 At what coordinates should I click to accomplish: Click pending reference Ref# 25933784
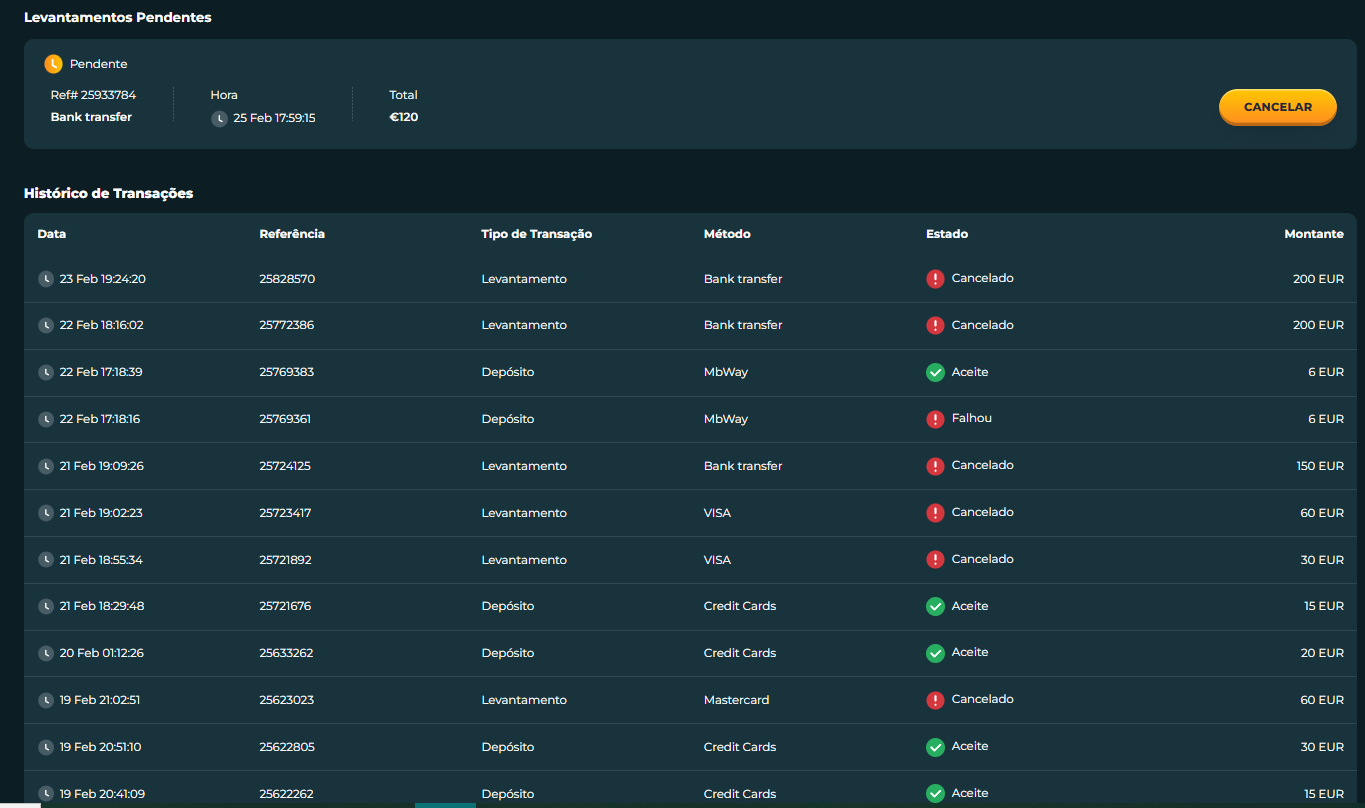tap(93, 95)
